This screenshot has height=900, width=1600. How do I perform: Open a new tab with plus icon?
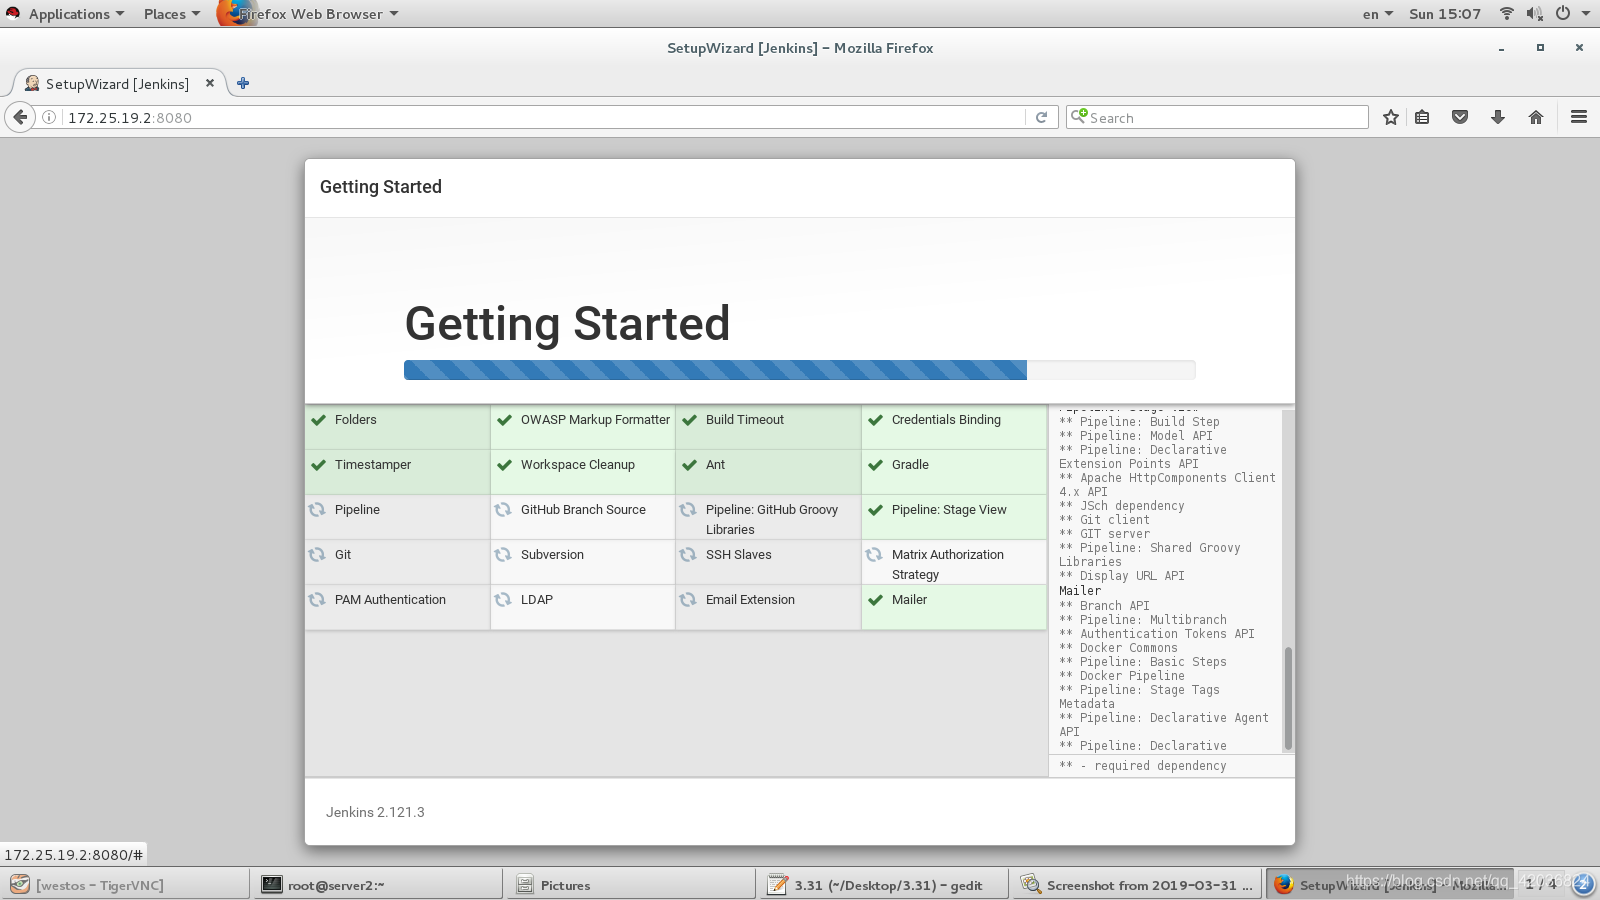[x=243, y=83]
